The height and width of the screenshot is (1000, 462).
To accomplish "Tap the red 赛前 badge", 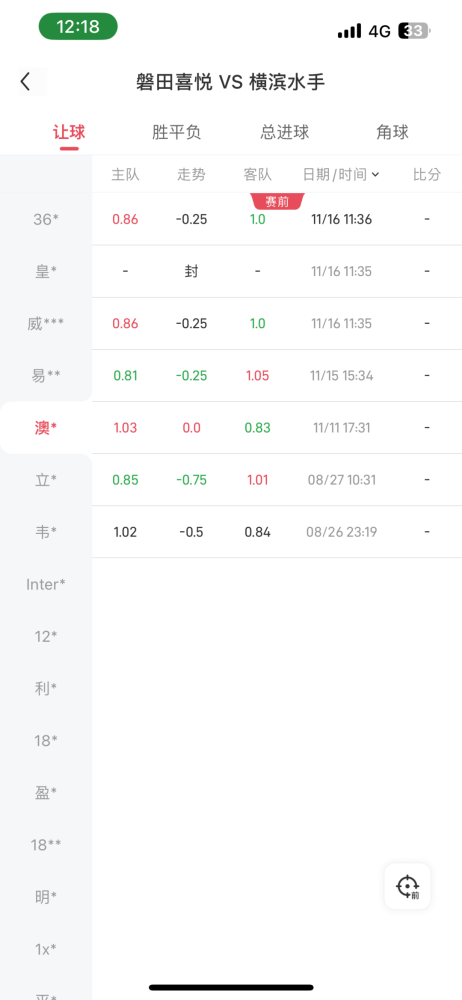I will pyautogui.click(x=278, y=202).
